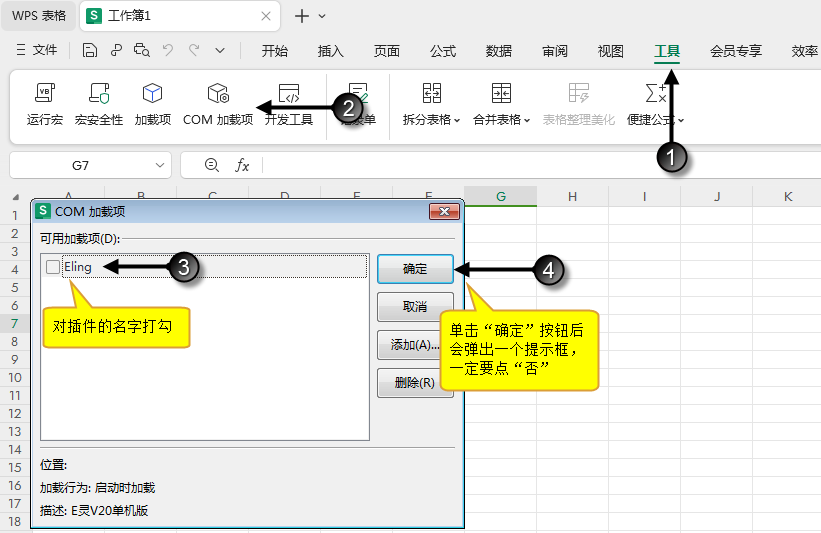Close the COM 加载项 dialog
821x533 pixels.
click(x=445, y=212)
